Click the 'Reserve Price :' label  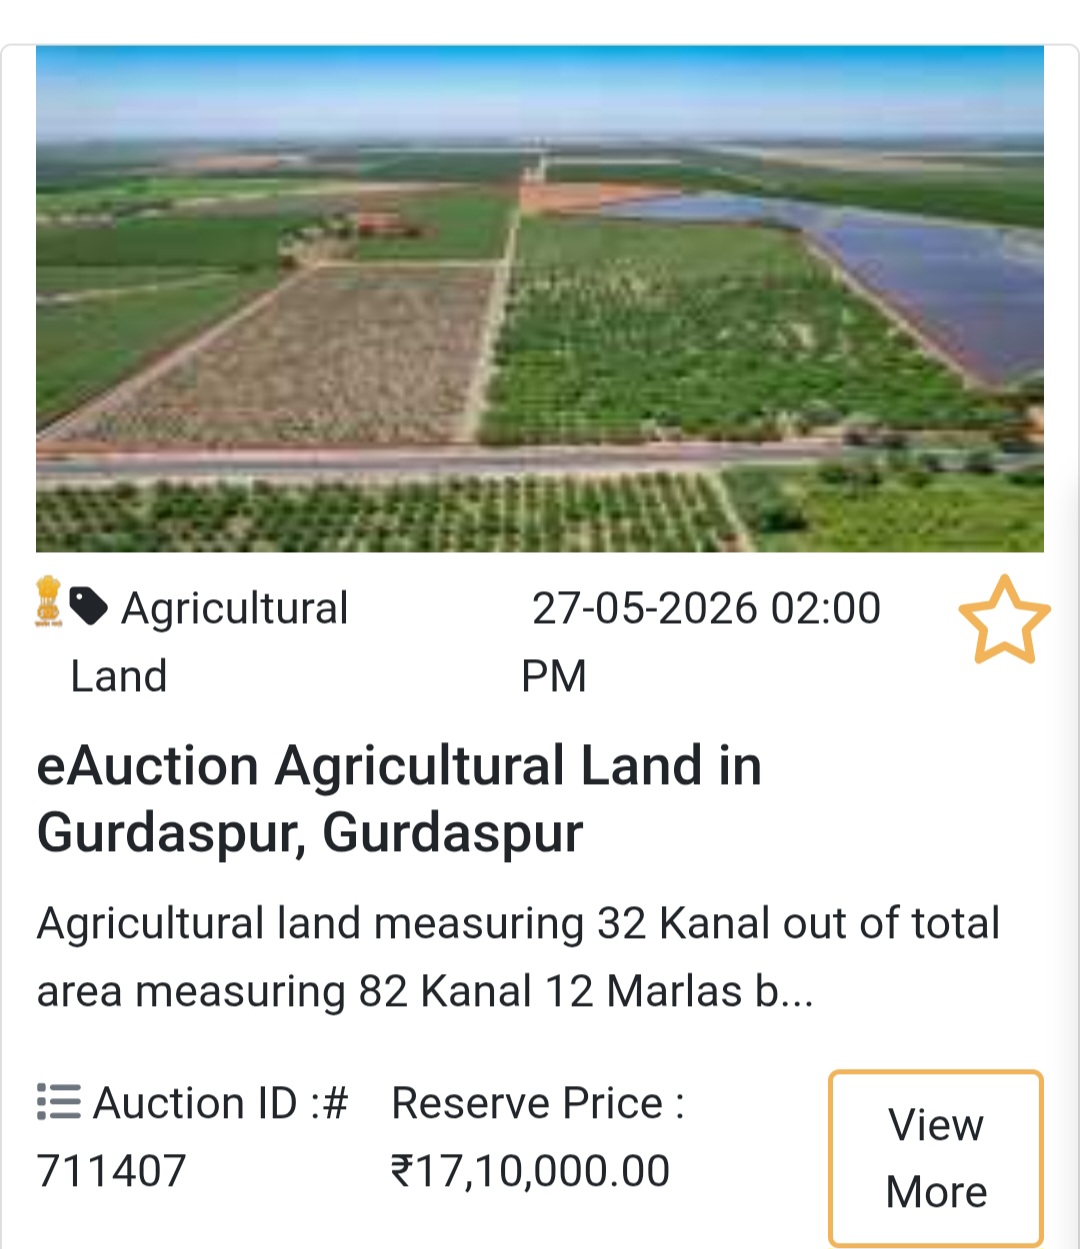[x=538, y=1104]
